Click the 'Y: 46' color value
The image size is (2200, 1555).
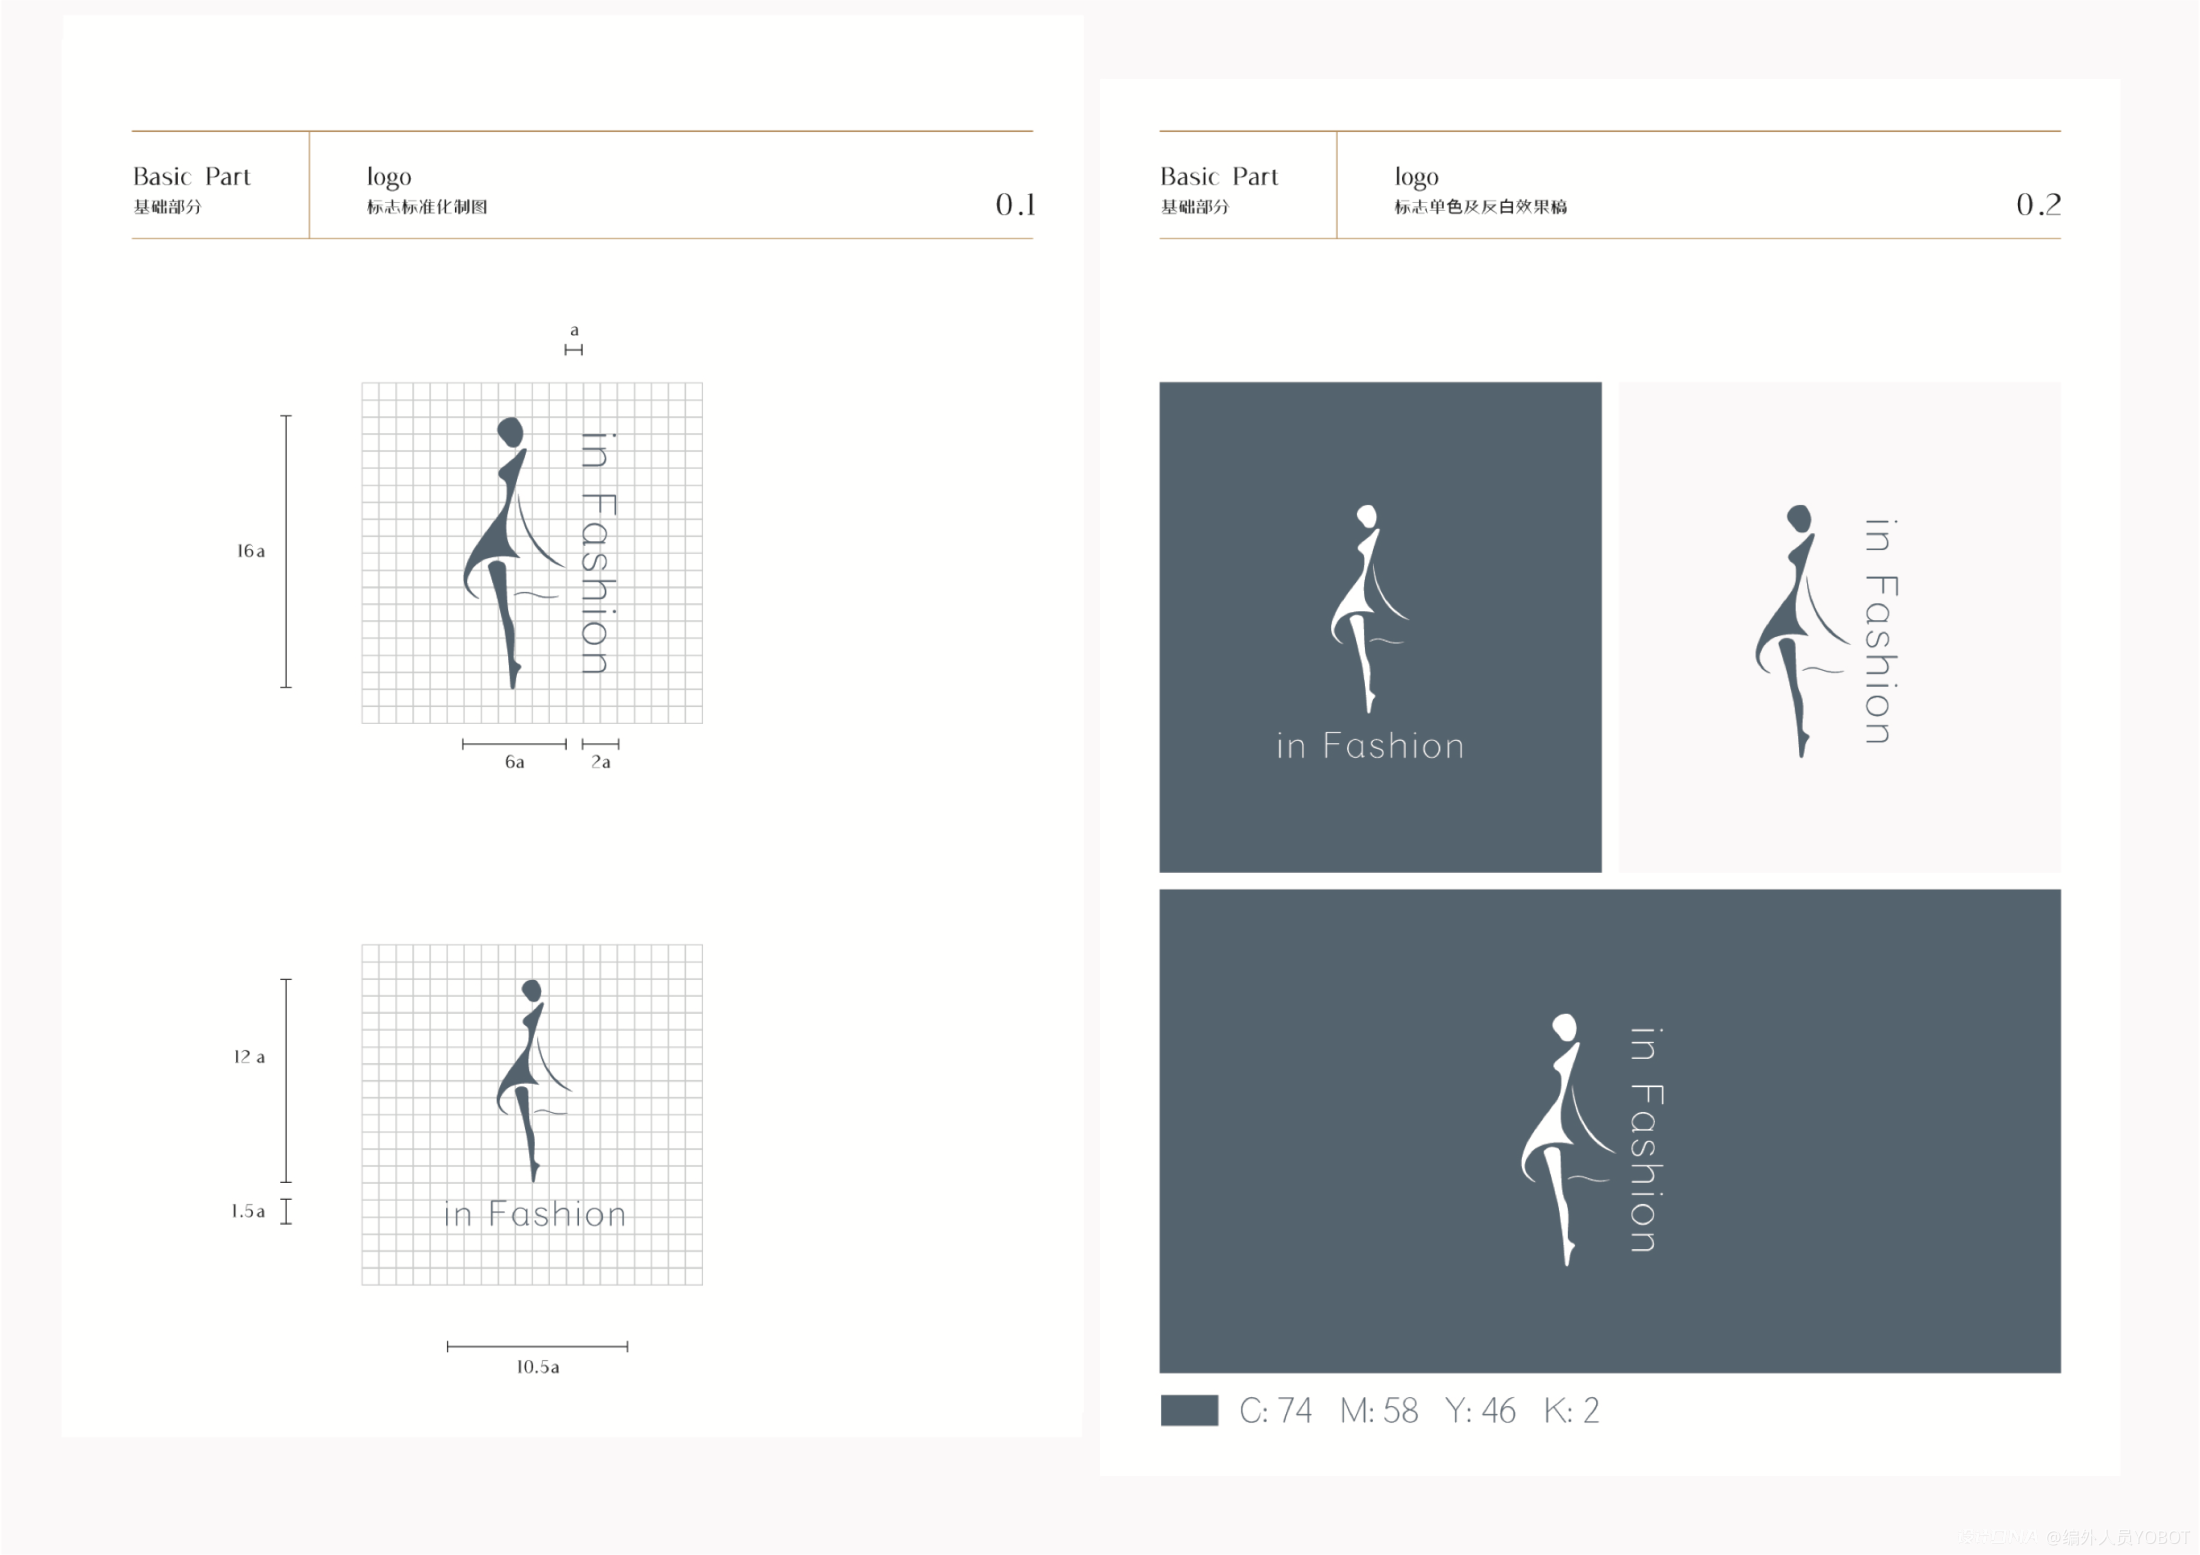[x=1480, y=1411]
